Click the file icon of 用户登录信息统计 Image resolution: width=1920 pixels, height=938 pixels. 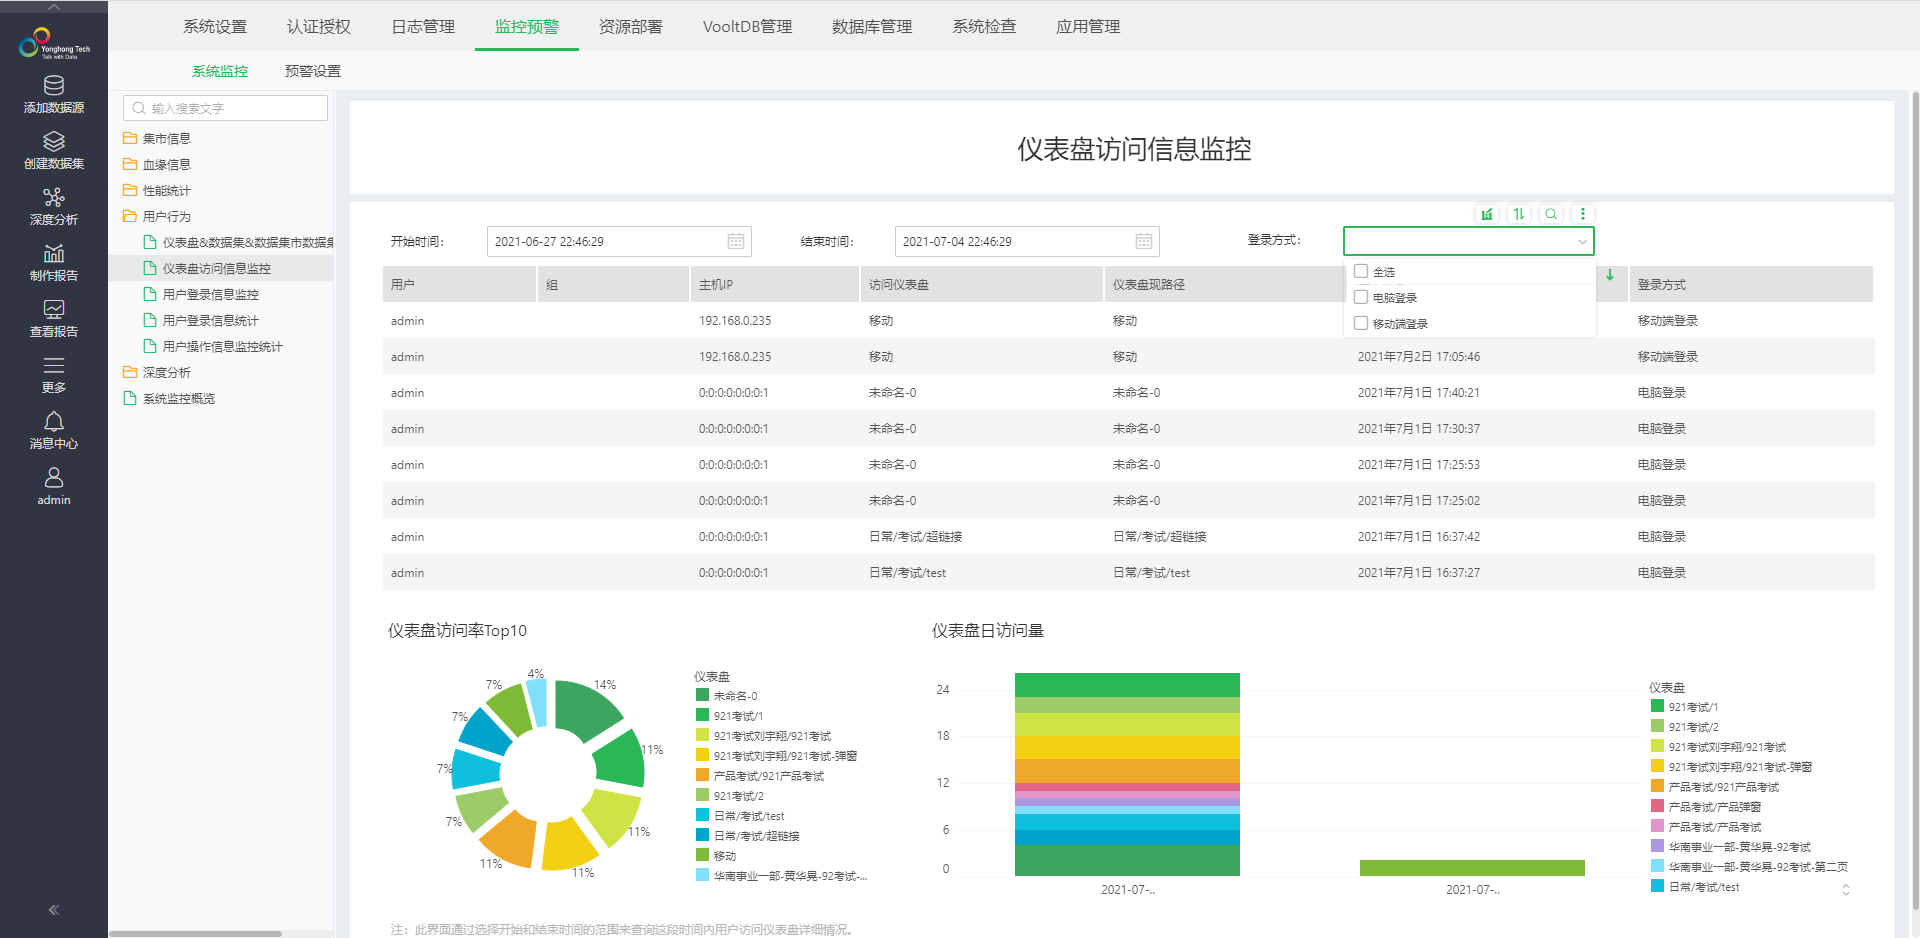coord(150,320)
